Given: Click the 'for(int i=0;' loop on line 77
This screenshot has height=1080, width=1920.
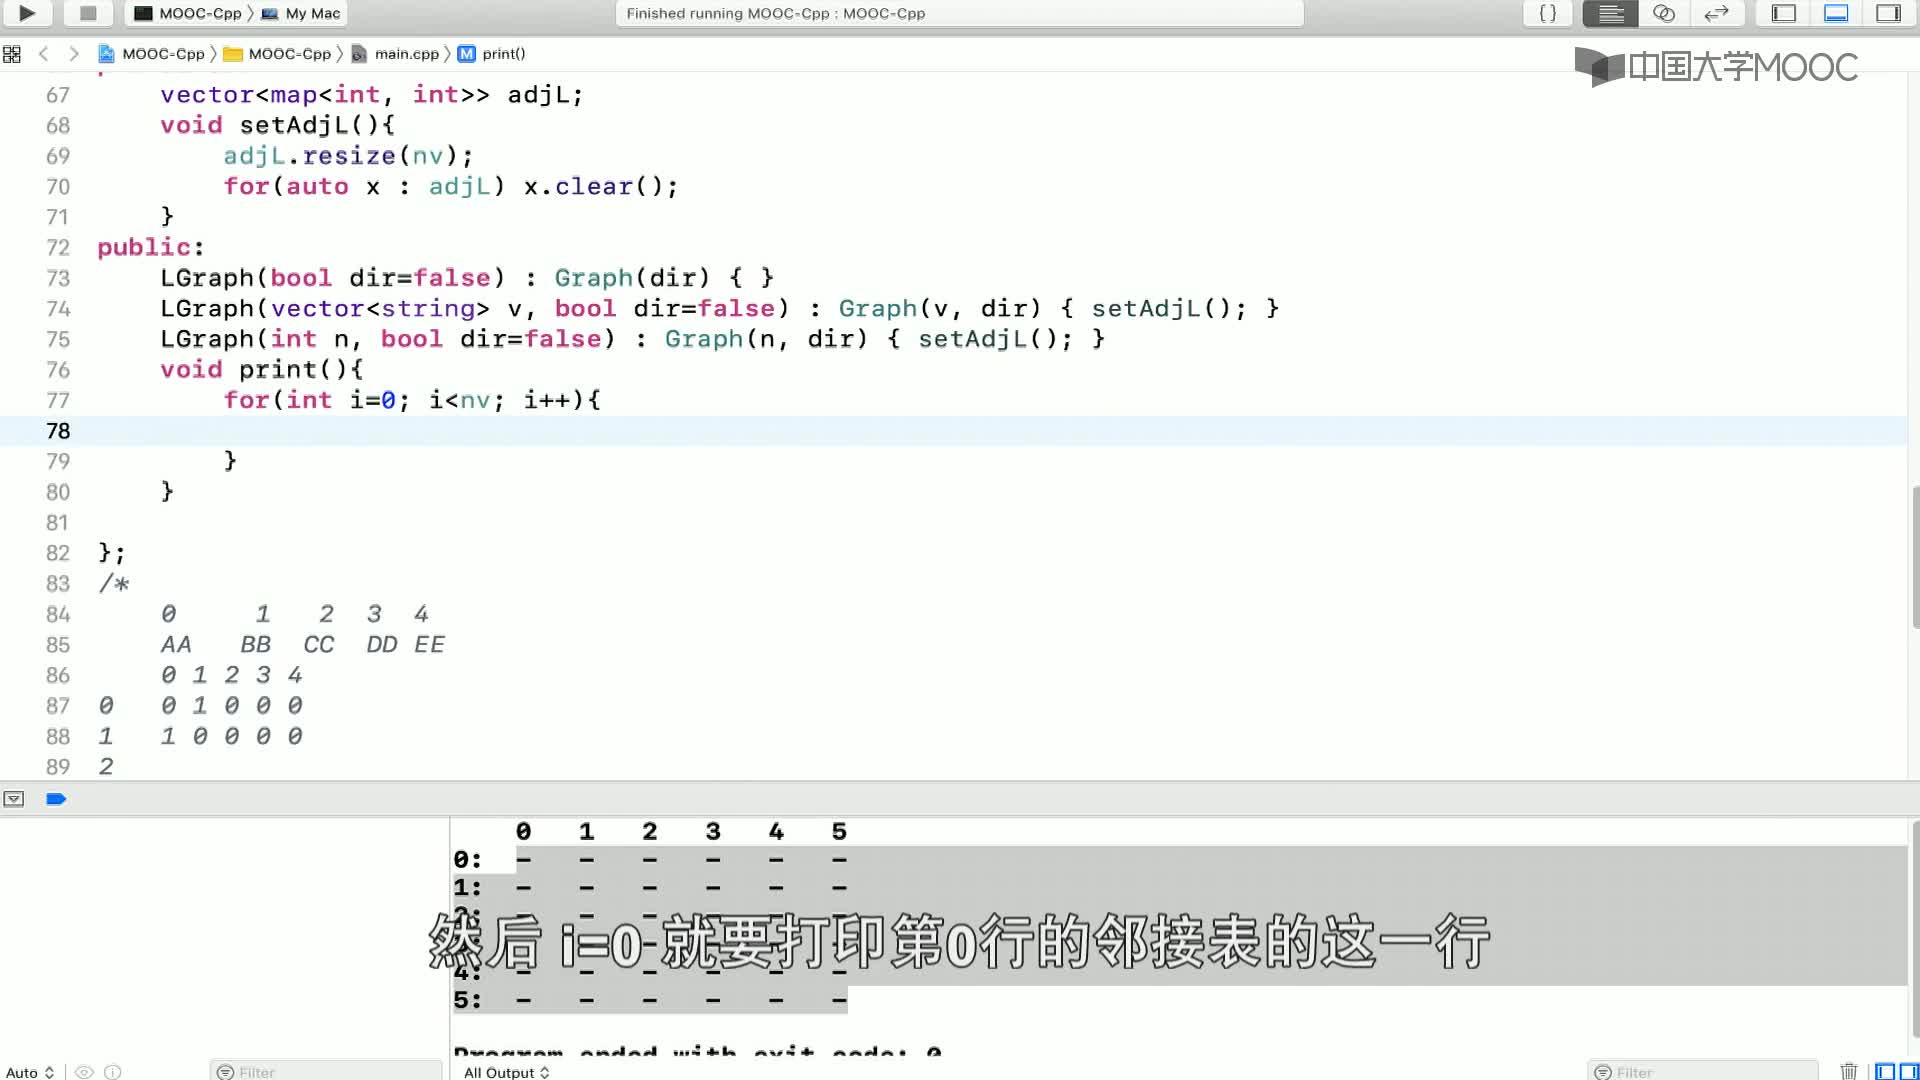Looking at the screenshot, I should point(317,401).
